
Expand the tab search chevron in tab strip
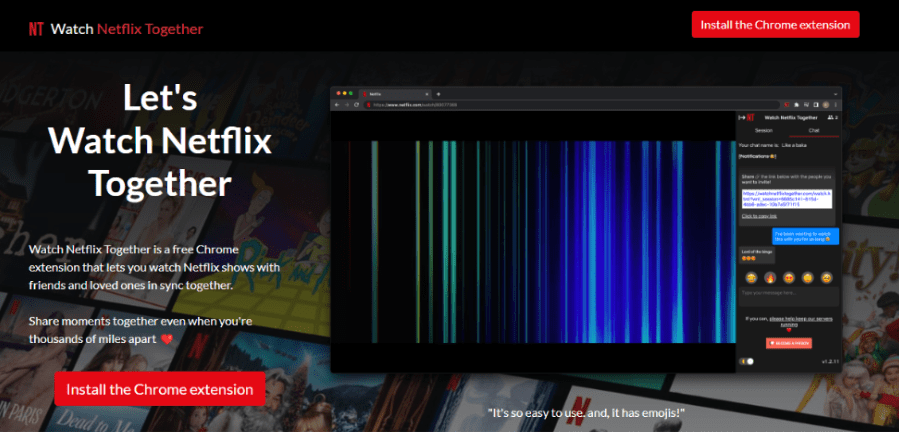(x=835, y=94)
